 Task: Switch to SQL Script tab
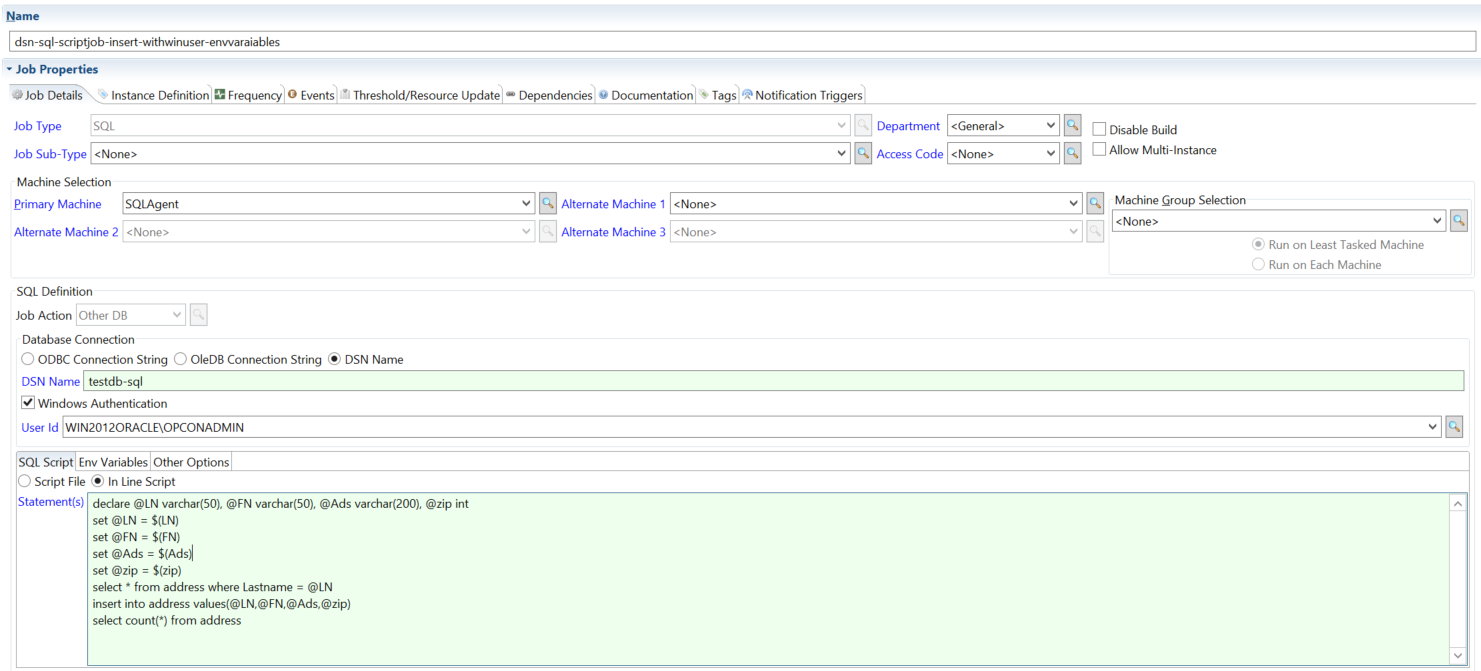[46, 462]
